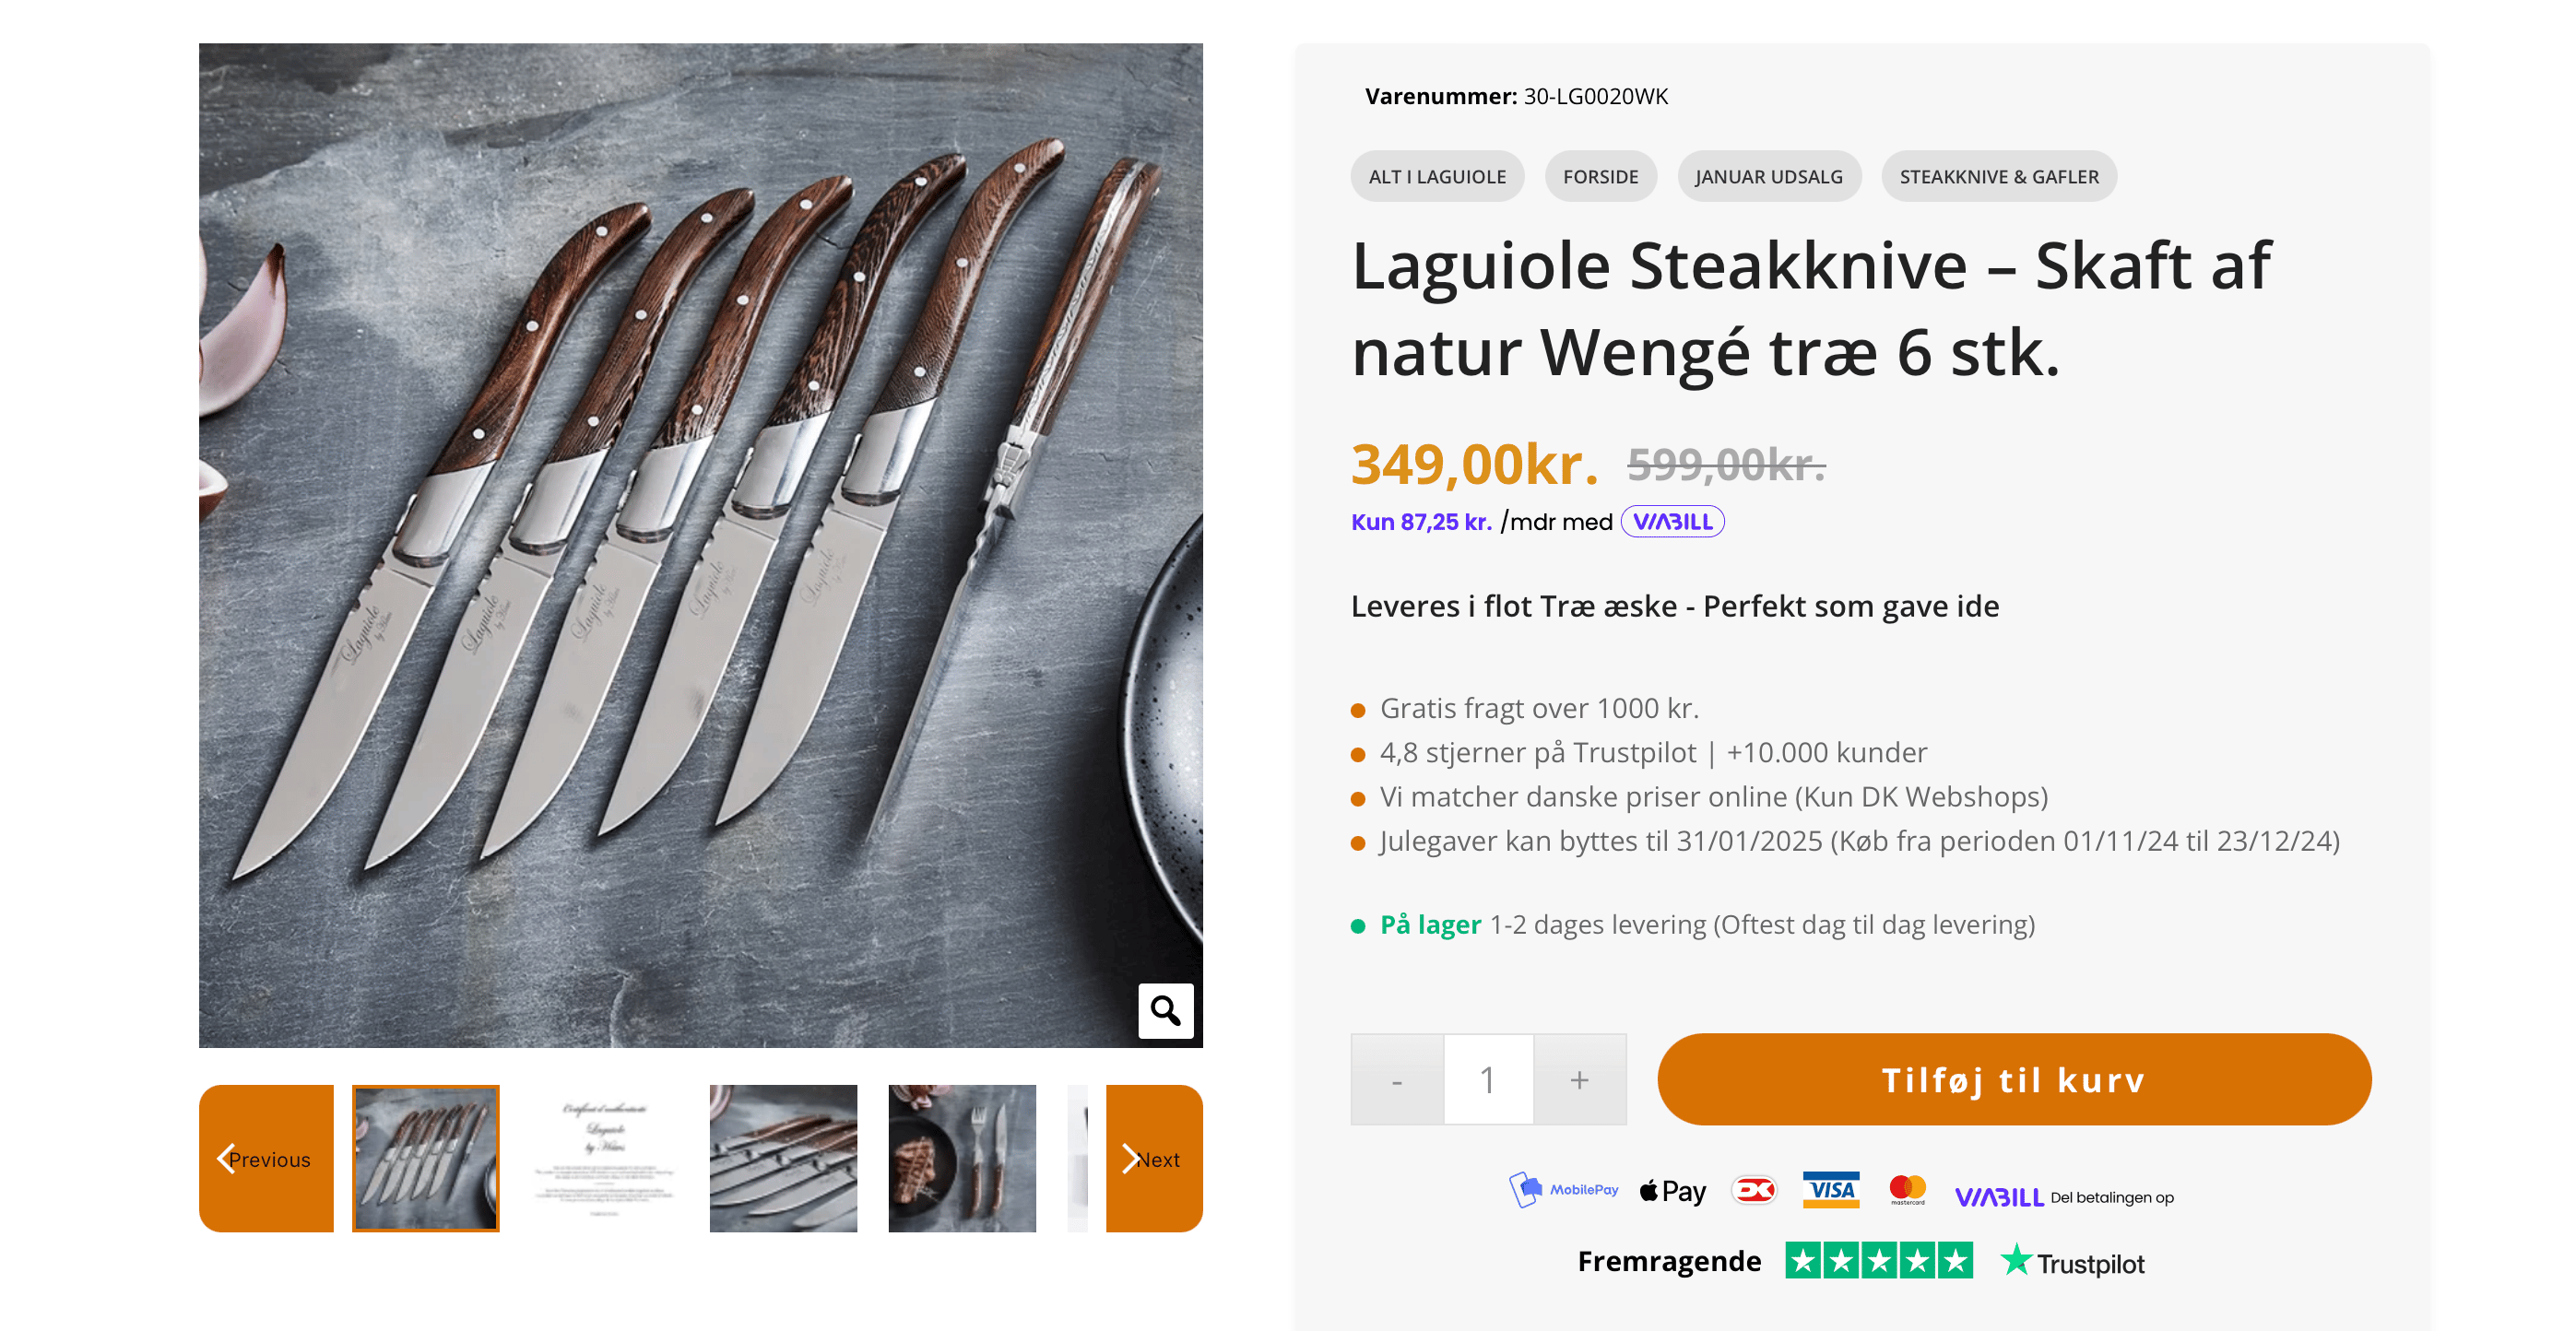Click the VISA card icon
The height and width of the screenshot is (1331, 2576).
tap(1830, 1189)
